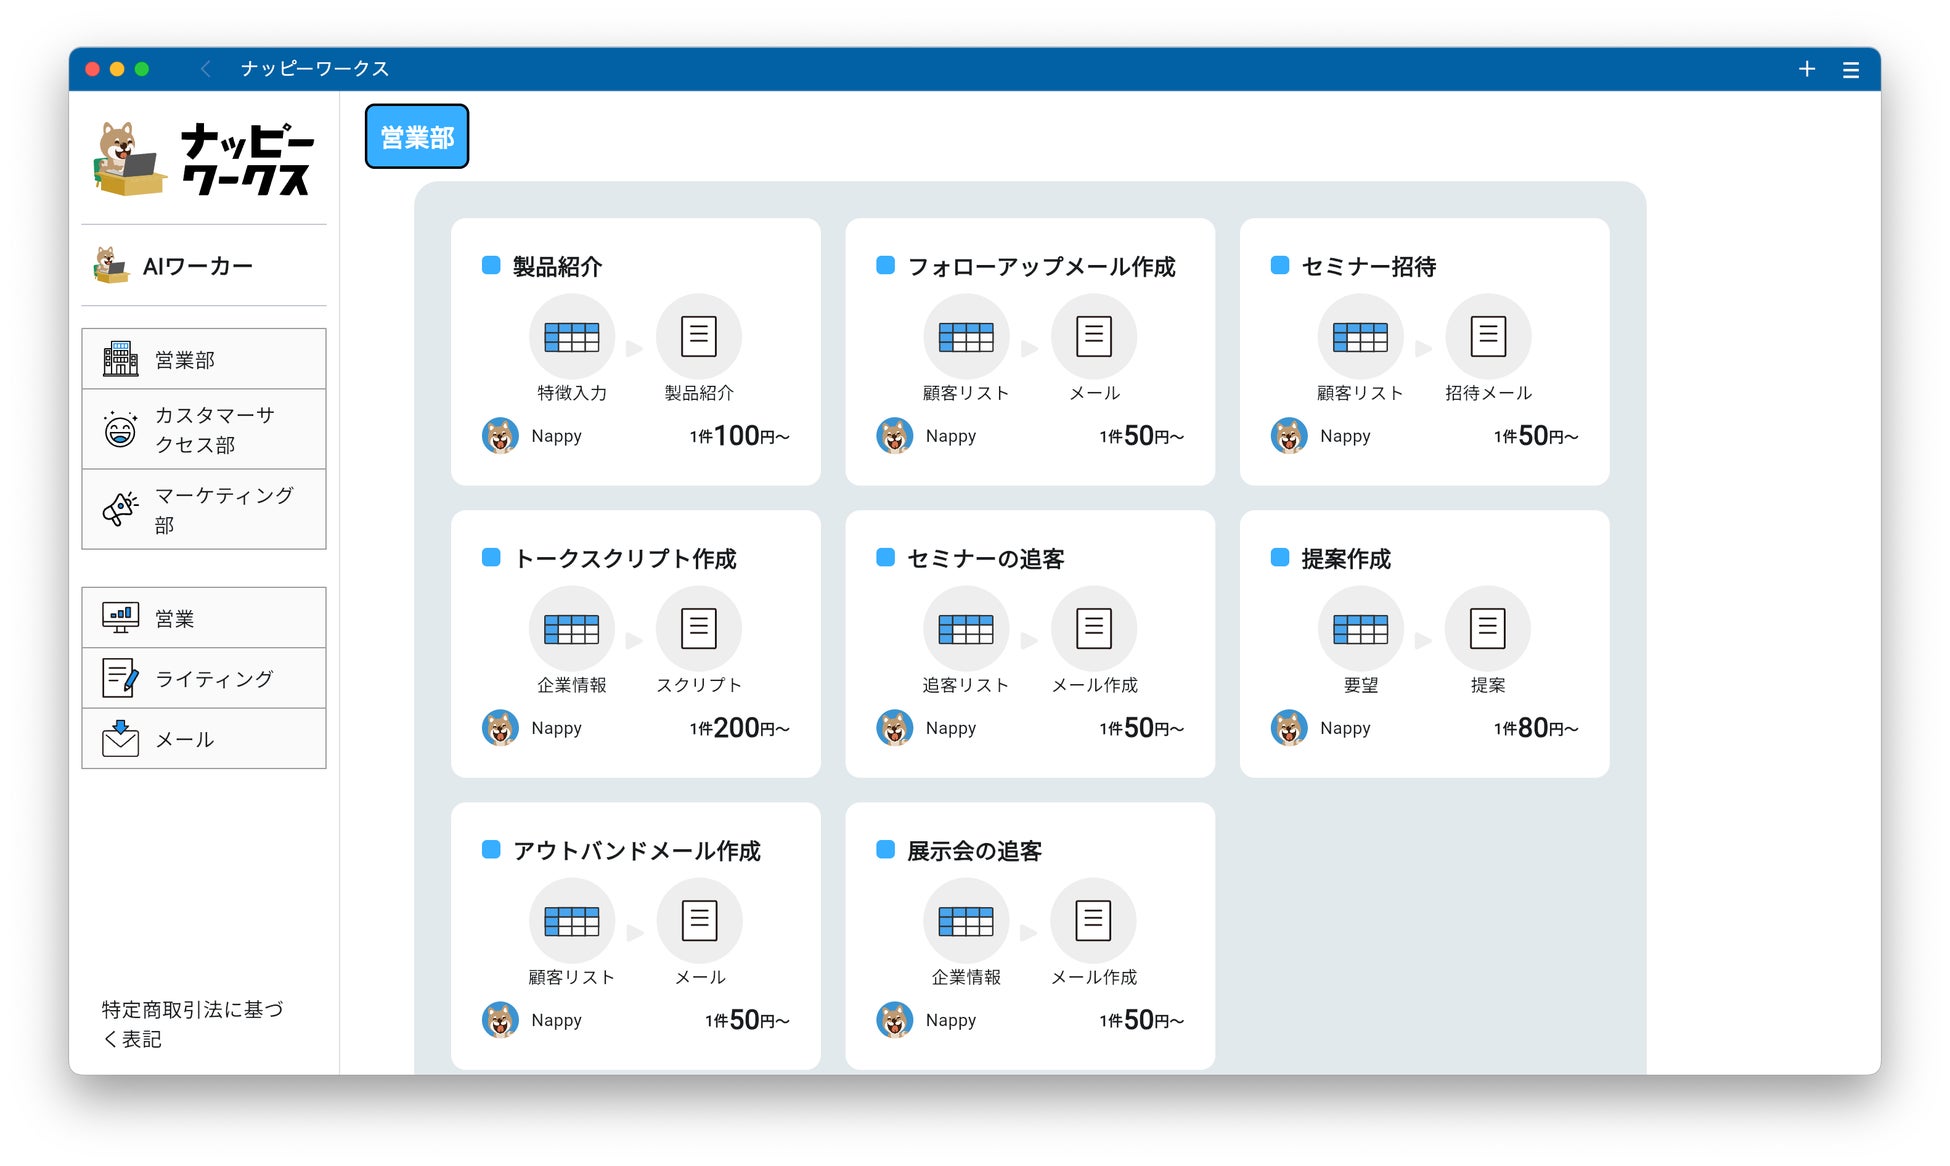Click the back chevron beside ナッピーワークス
Screen dimensions: 1950x1166
coord(206,69)
